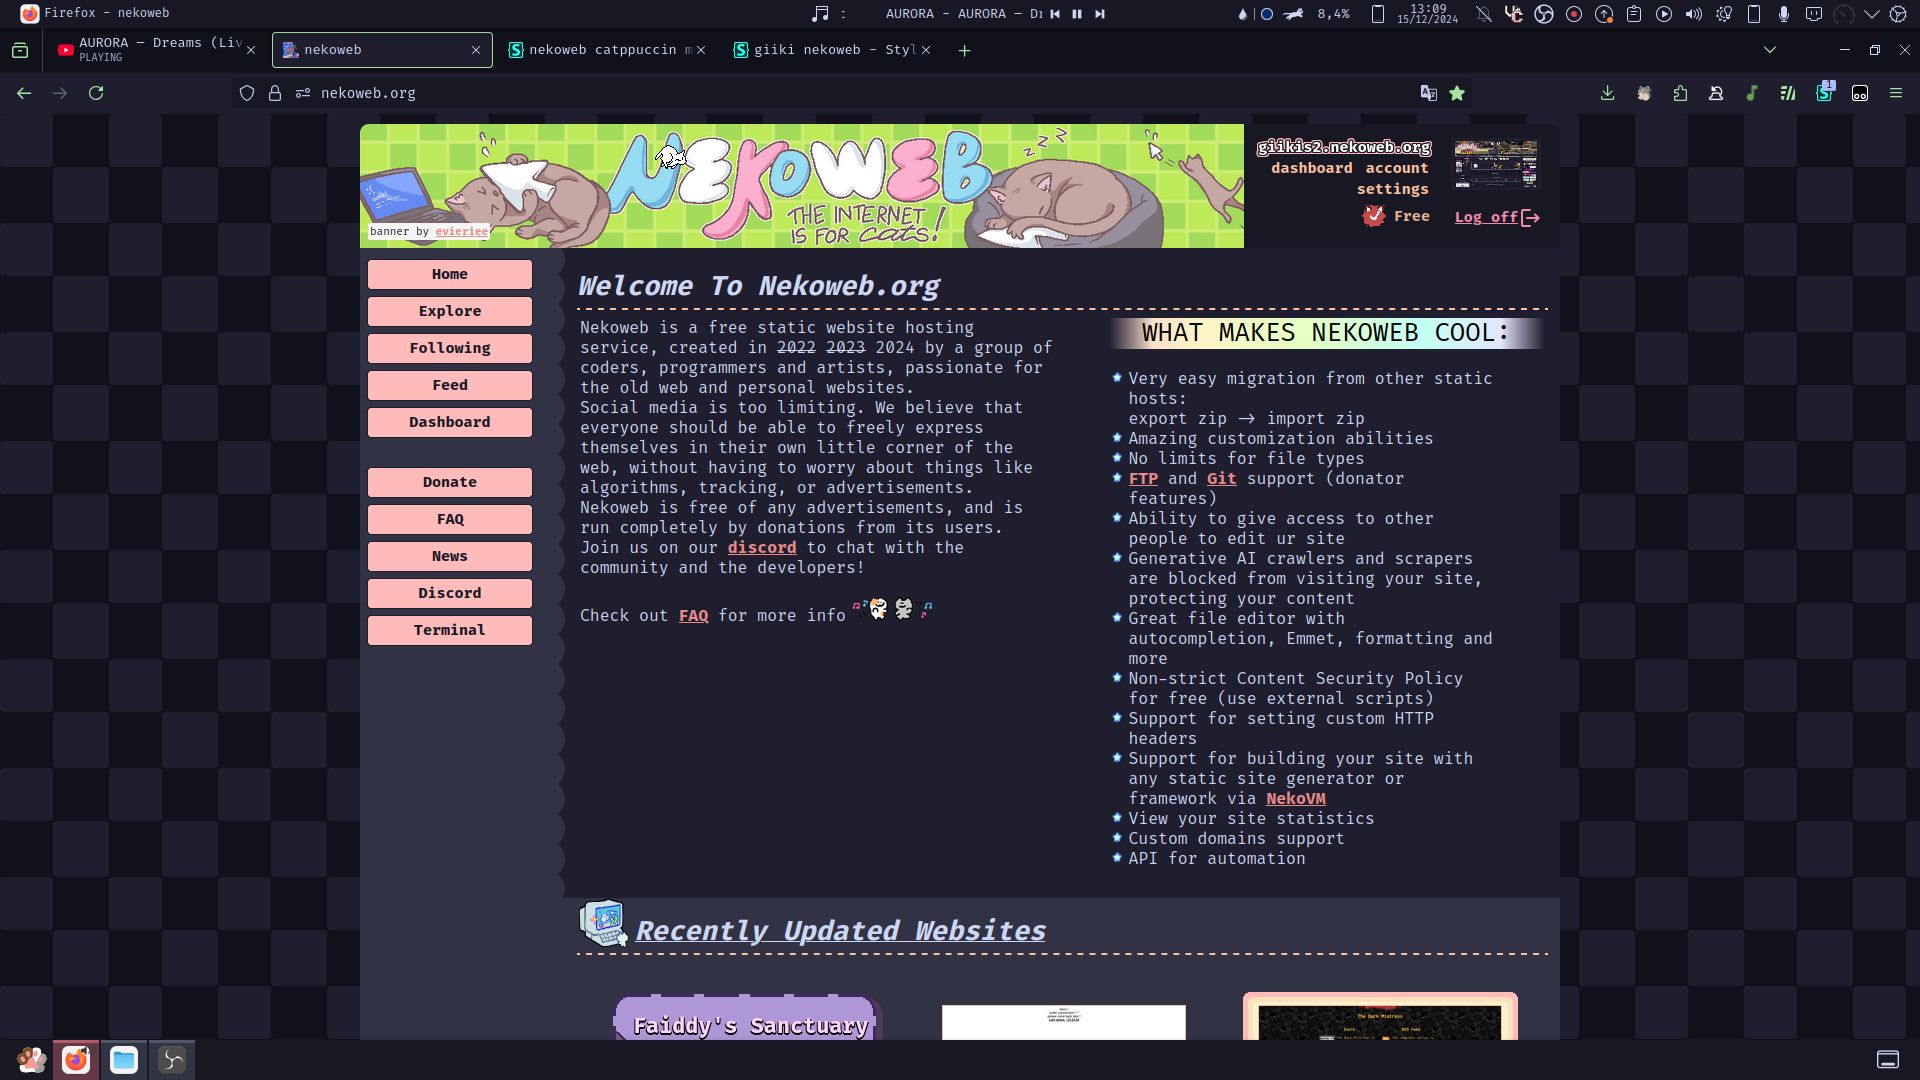Open the Dashboard sidebar button
Screen dimensions: 1920x1080
pos(450,422)
